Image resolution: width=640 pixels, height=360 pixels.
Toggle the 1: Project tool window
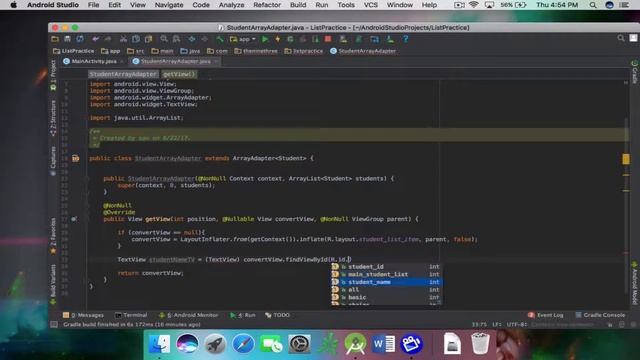[53, 75]
